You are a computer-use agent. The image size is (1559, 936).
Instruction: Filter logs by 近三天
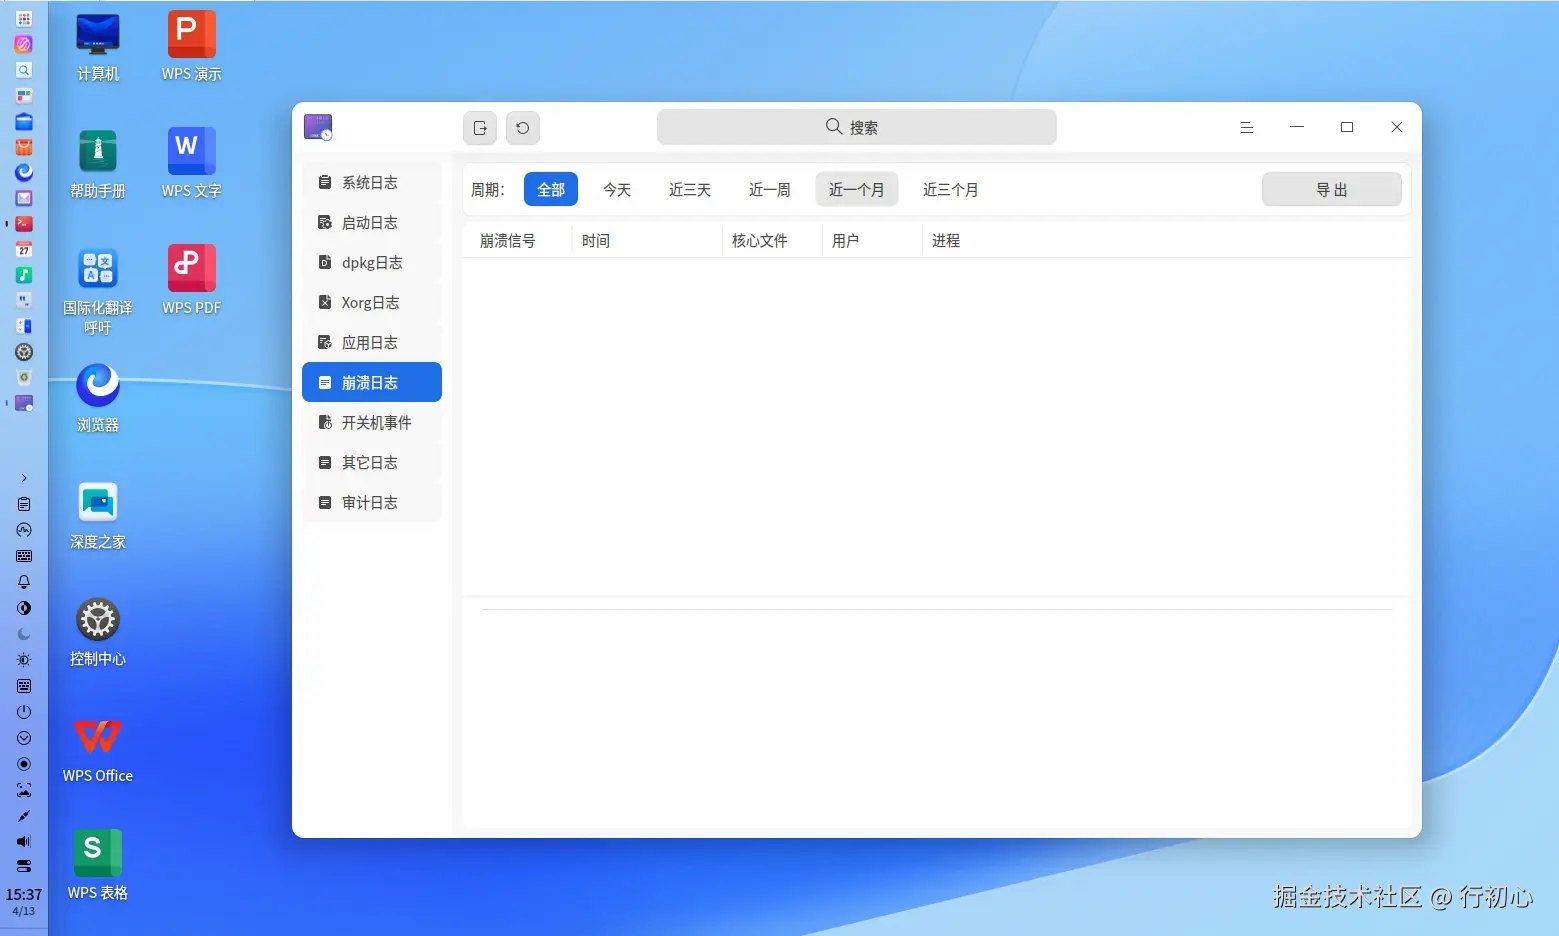tap(690, 189)
